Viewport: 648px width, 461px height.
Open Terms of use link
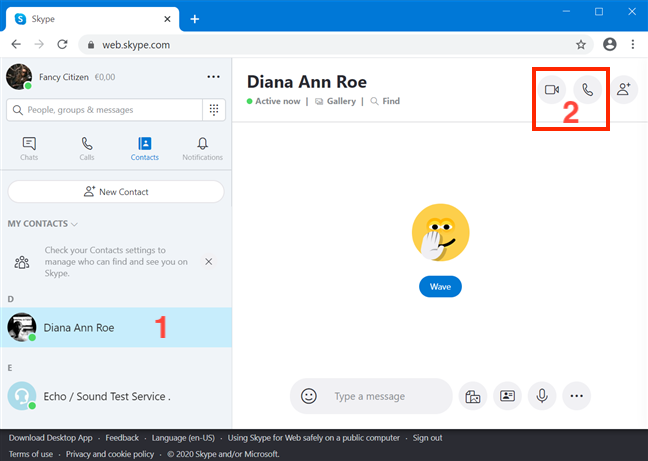[x=31, y=454]
